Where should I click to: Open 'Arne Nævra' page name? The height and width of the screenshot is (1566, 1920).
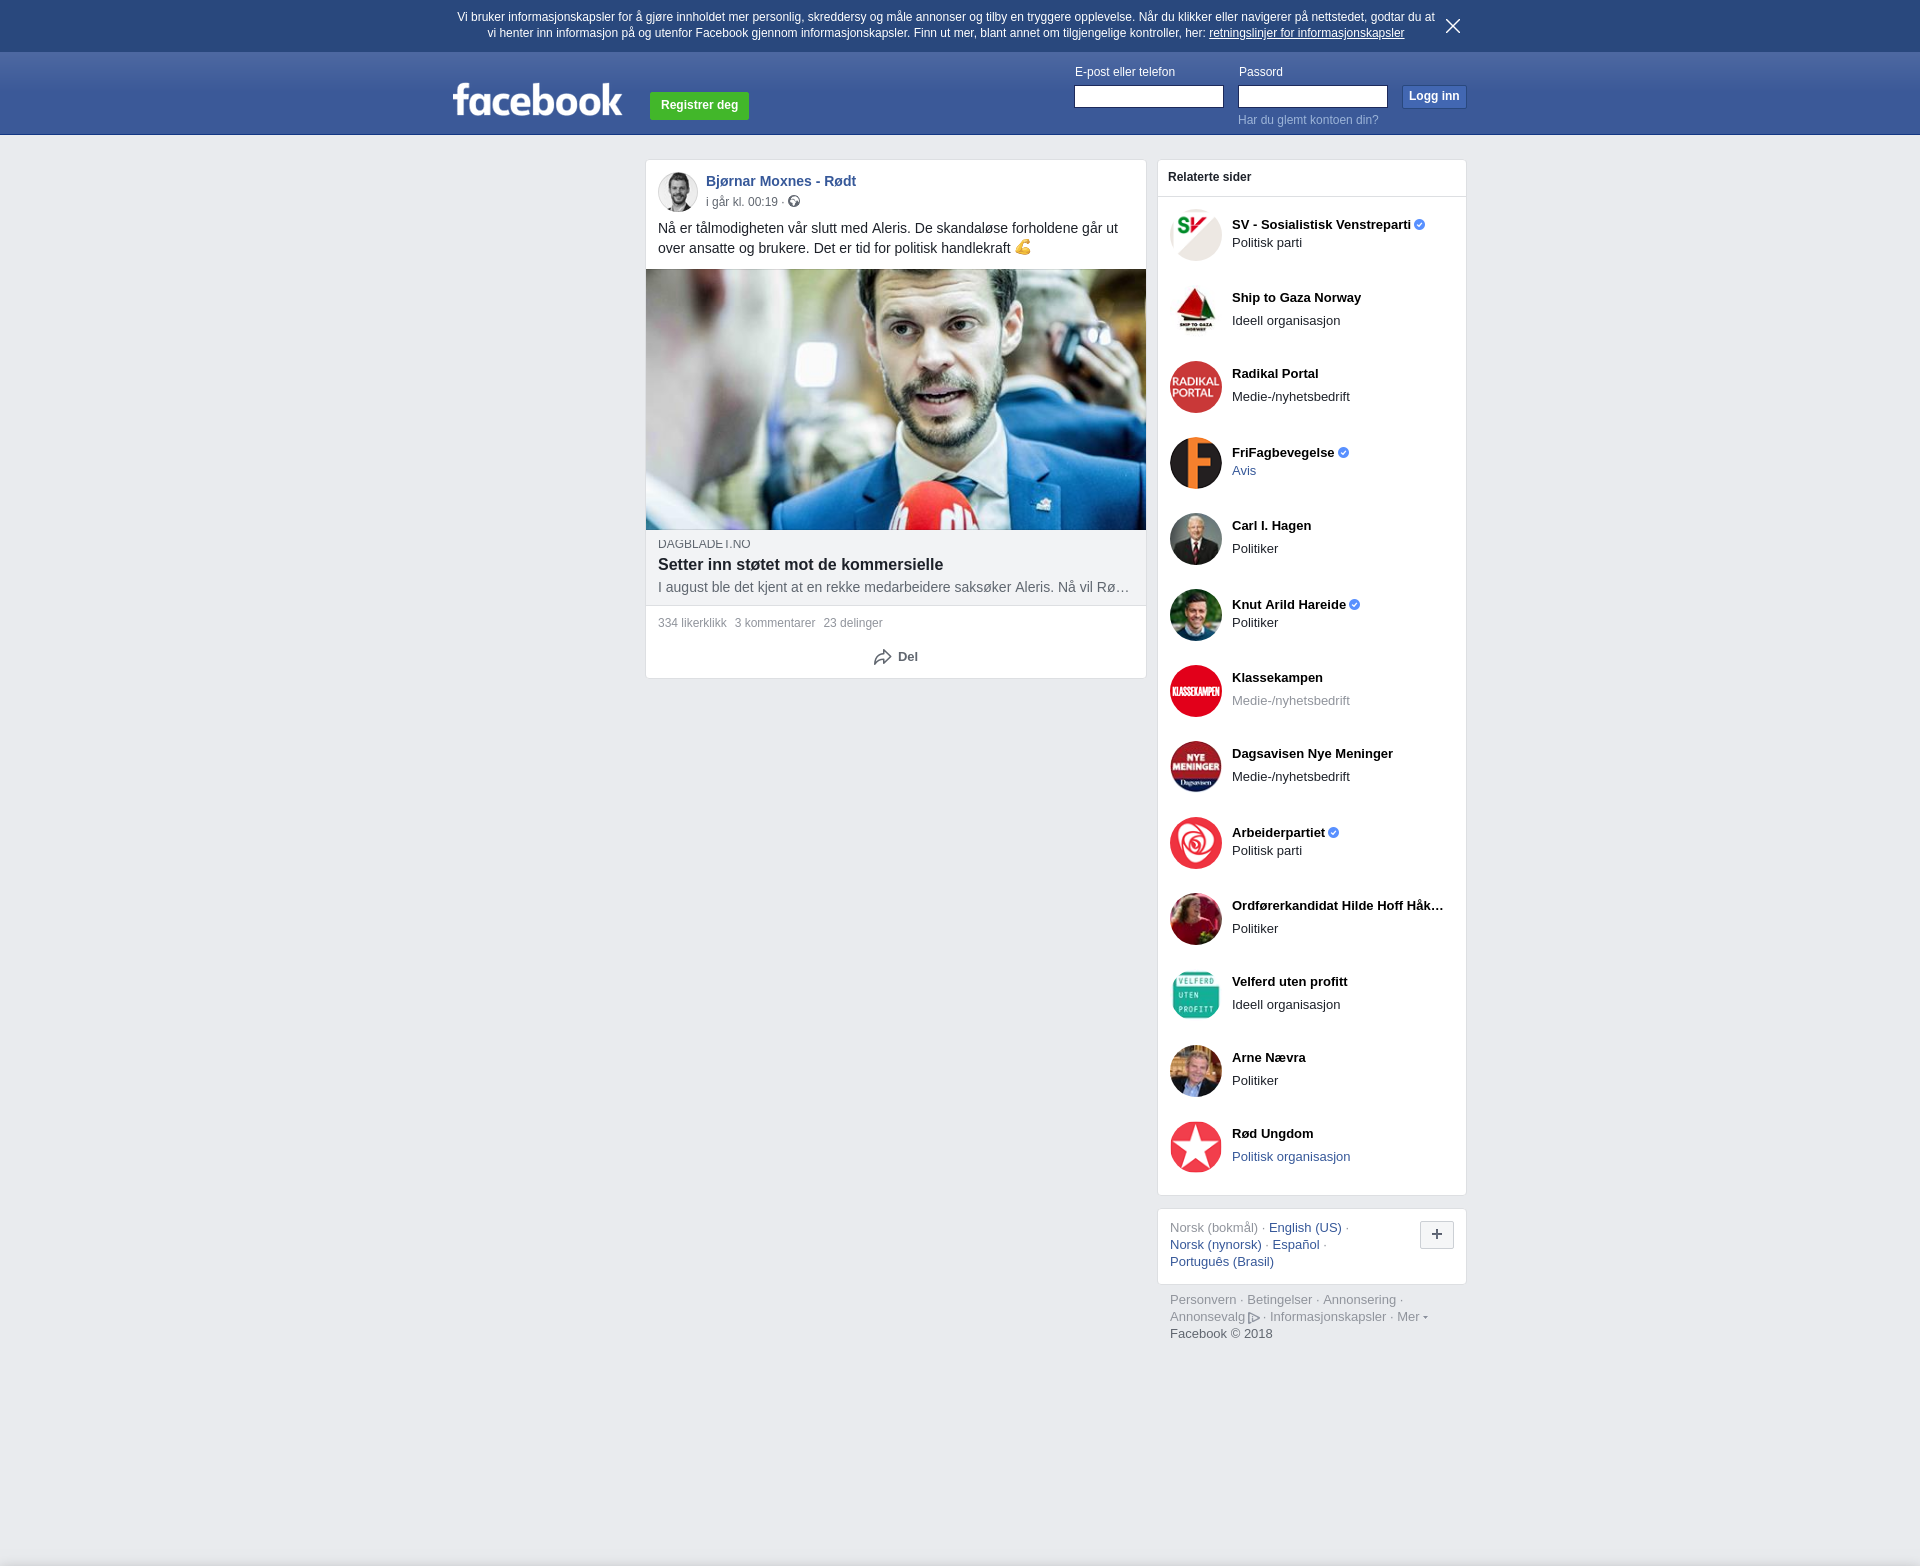click(1268, 1058)
